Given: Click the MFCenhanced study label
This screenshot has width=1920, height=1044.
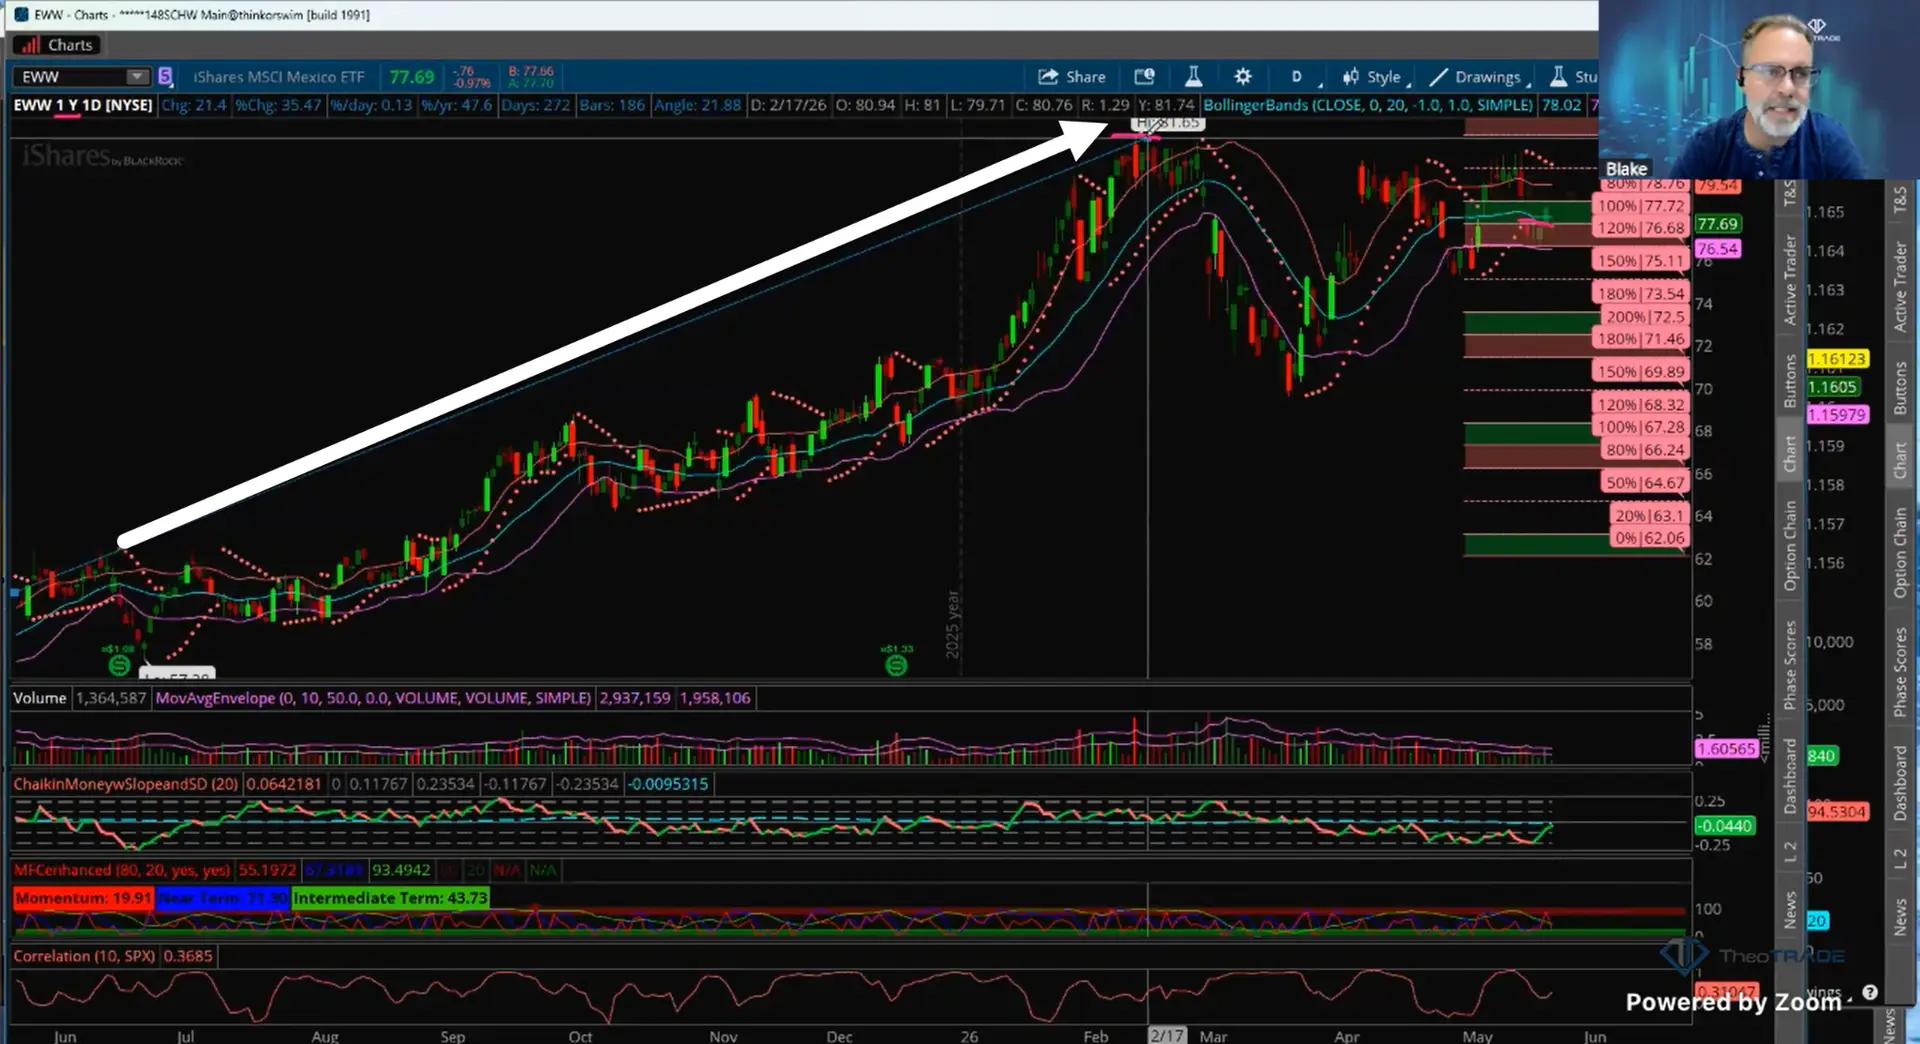Looking at the screenshot, I should 122,870.
